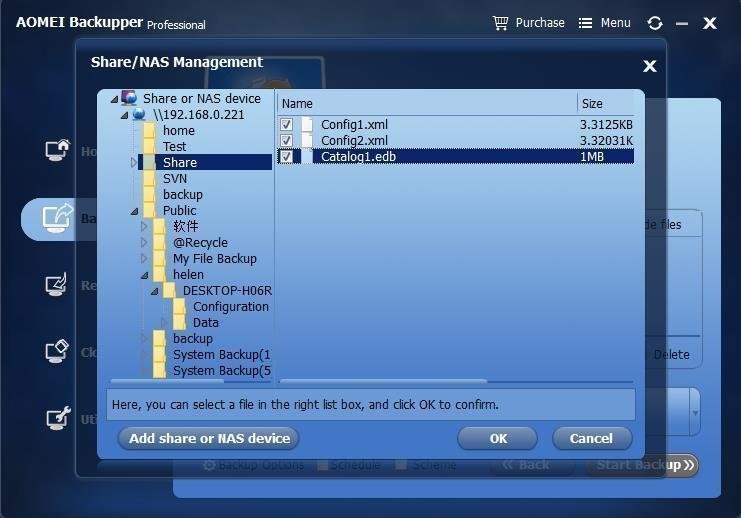This screenshot has height=518, width=741.
Task: Collapse the helen folder node
Action: pyautogui.click(x=145, y=275)
